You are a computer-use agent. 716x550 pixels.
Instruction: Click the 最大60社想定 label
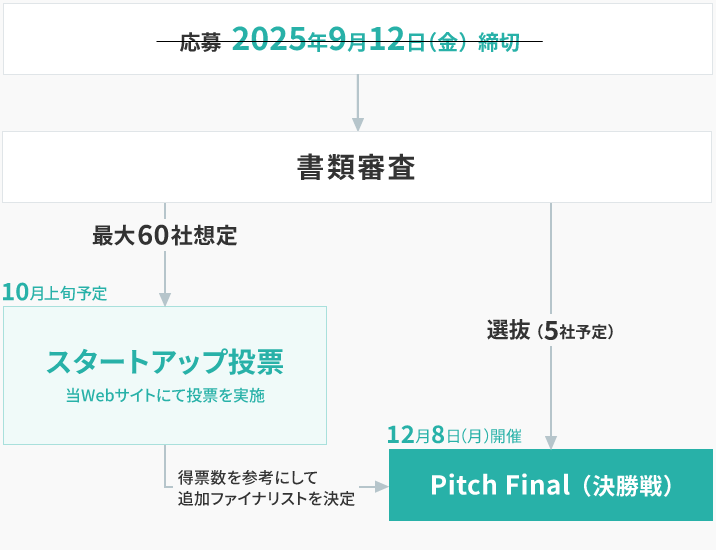(164, 236)
